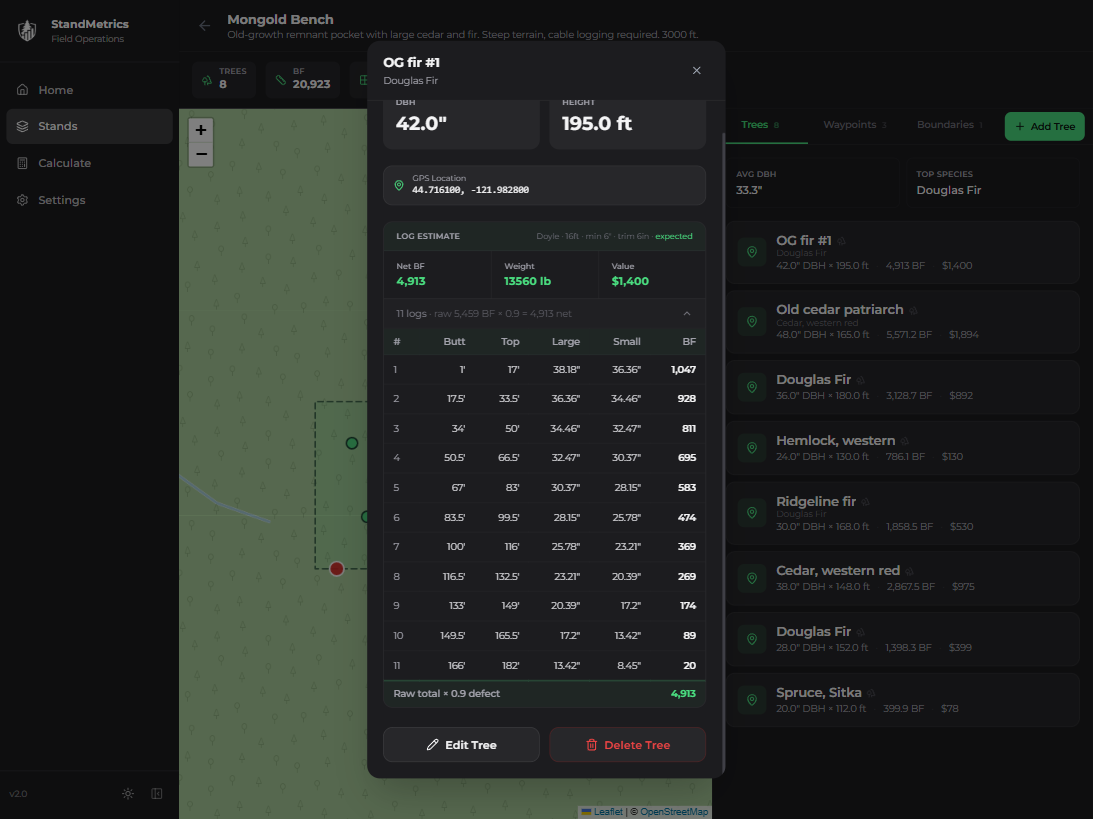Close the OG fir #1 dialog

tap(697, 70)
